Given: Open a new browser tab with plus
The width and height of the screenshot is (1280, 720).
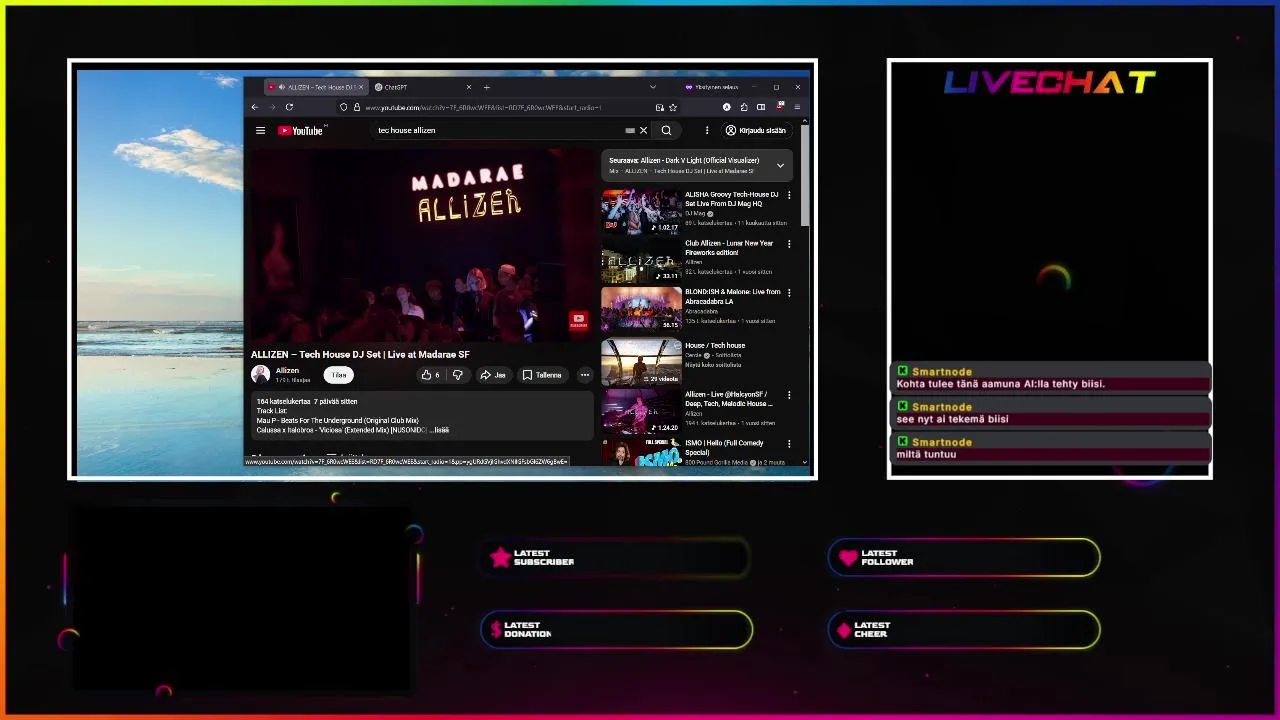Looking at the screenshot, I should [x=486, y=87].
